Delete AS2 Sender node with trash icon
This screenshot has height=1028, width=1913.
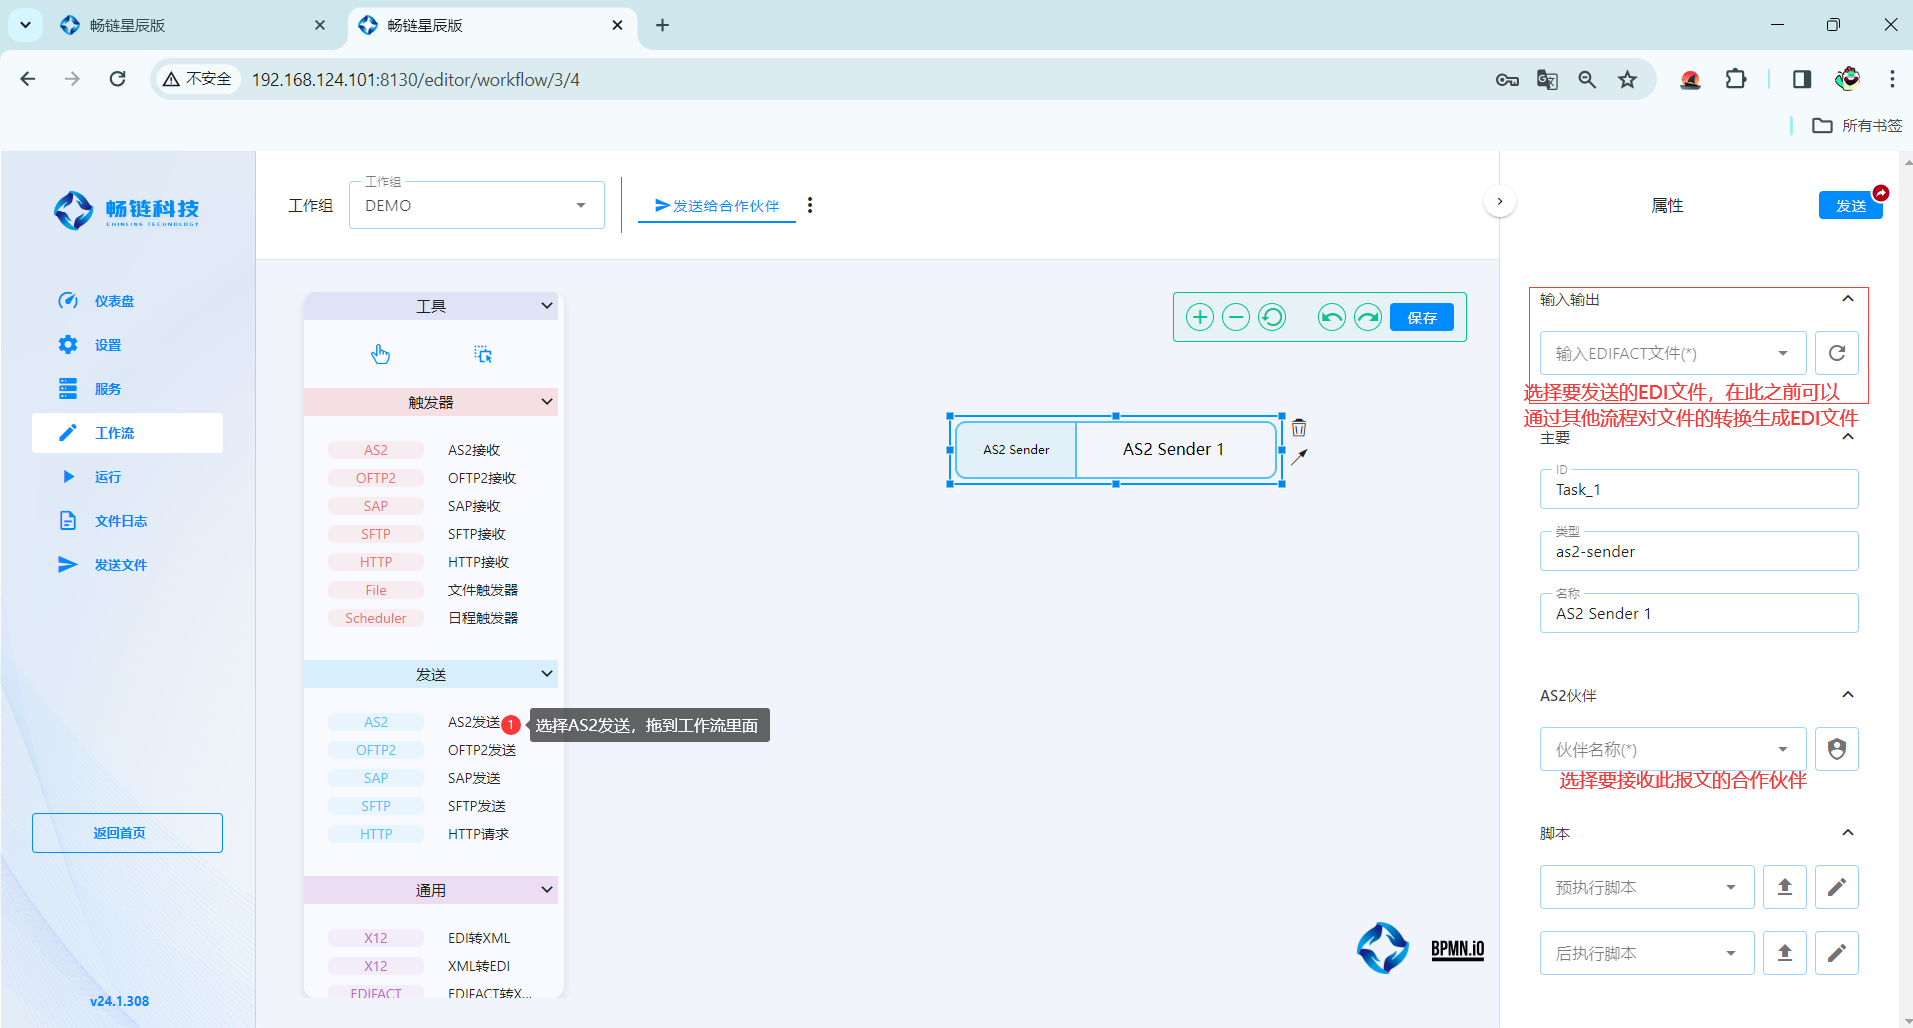(x=1299, y=428)
